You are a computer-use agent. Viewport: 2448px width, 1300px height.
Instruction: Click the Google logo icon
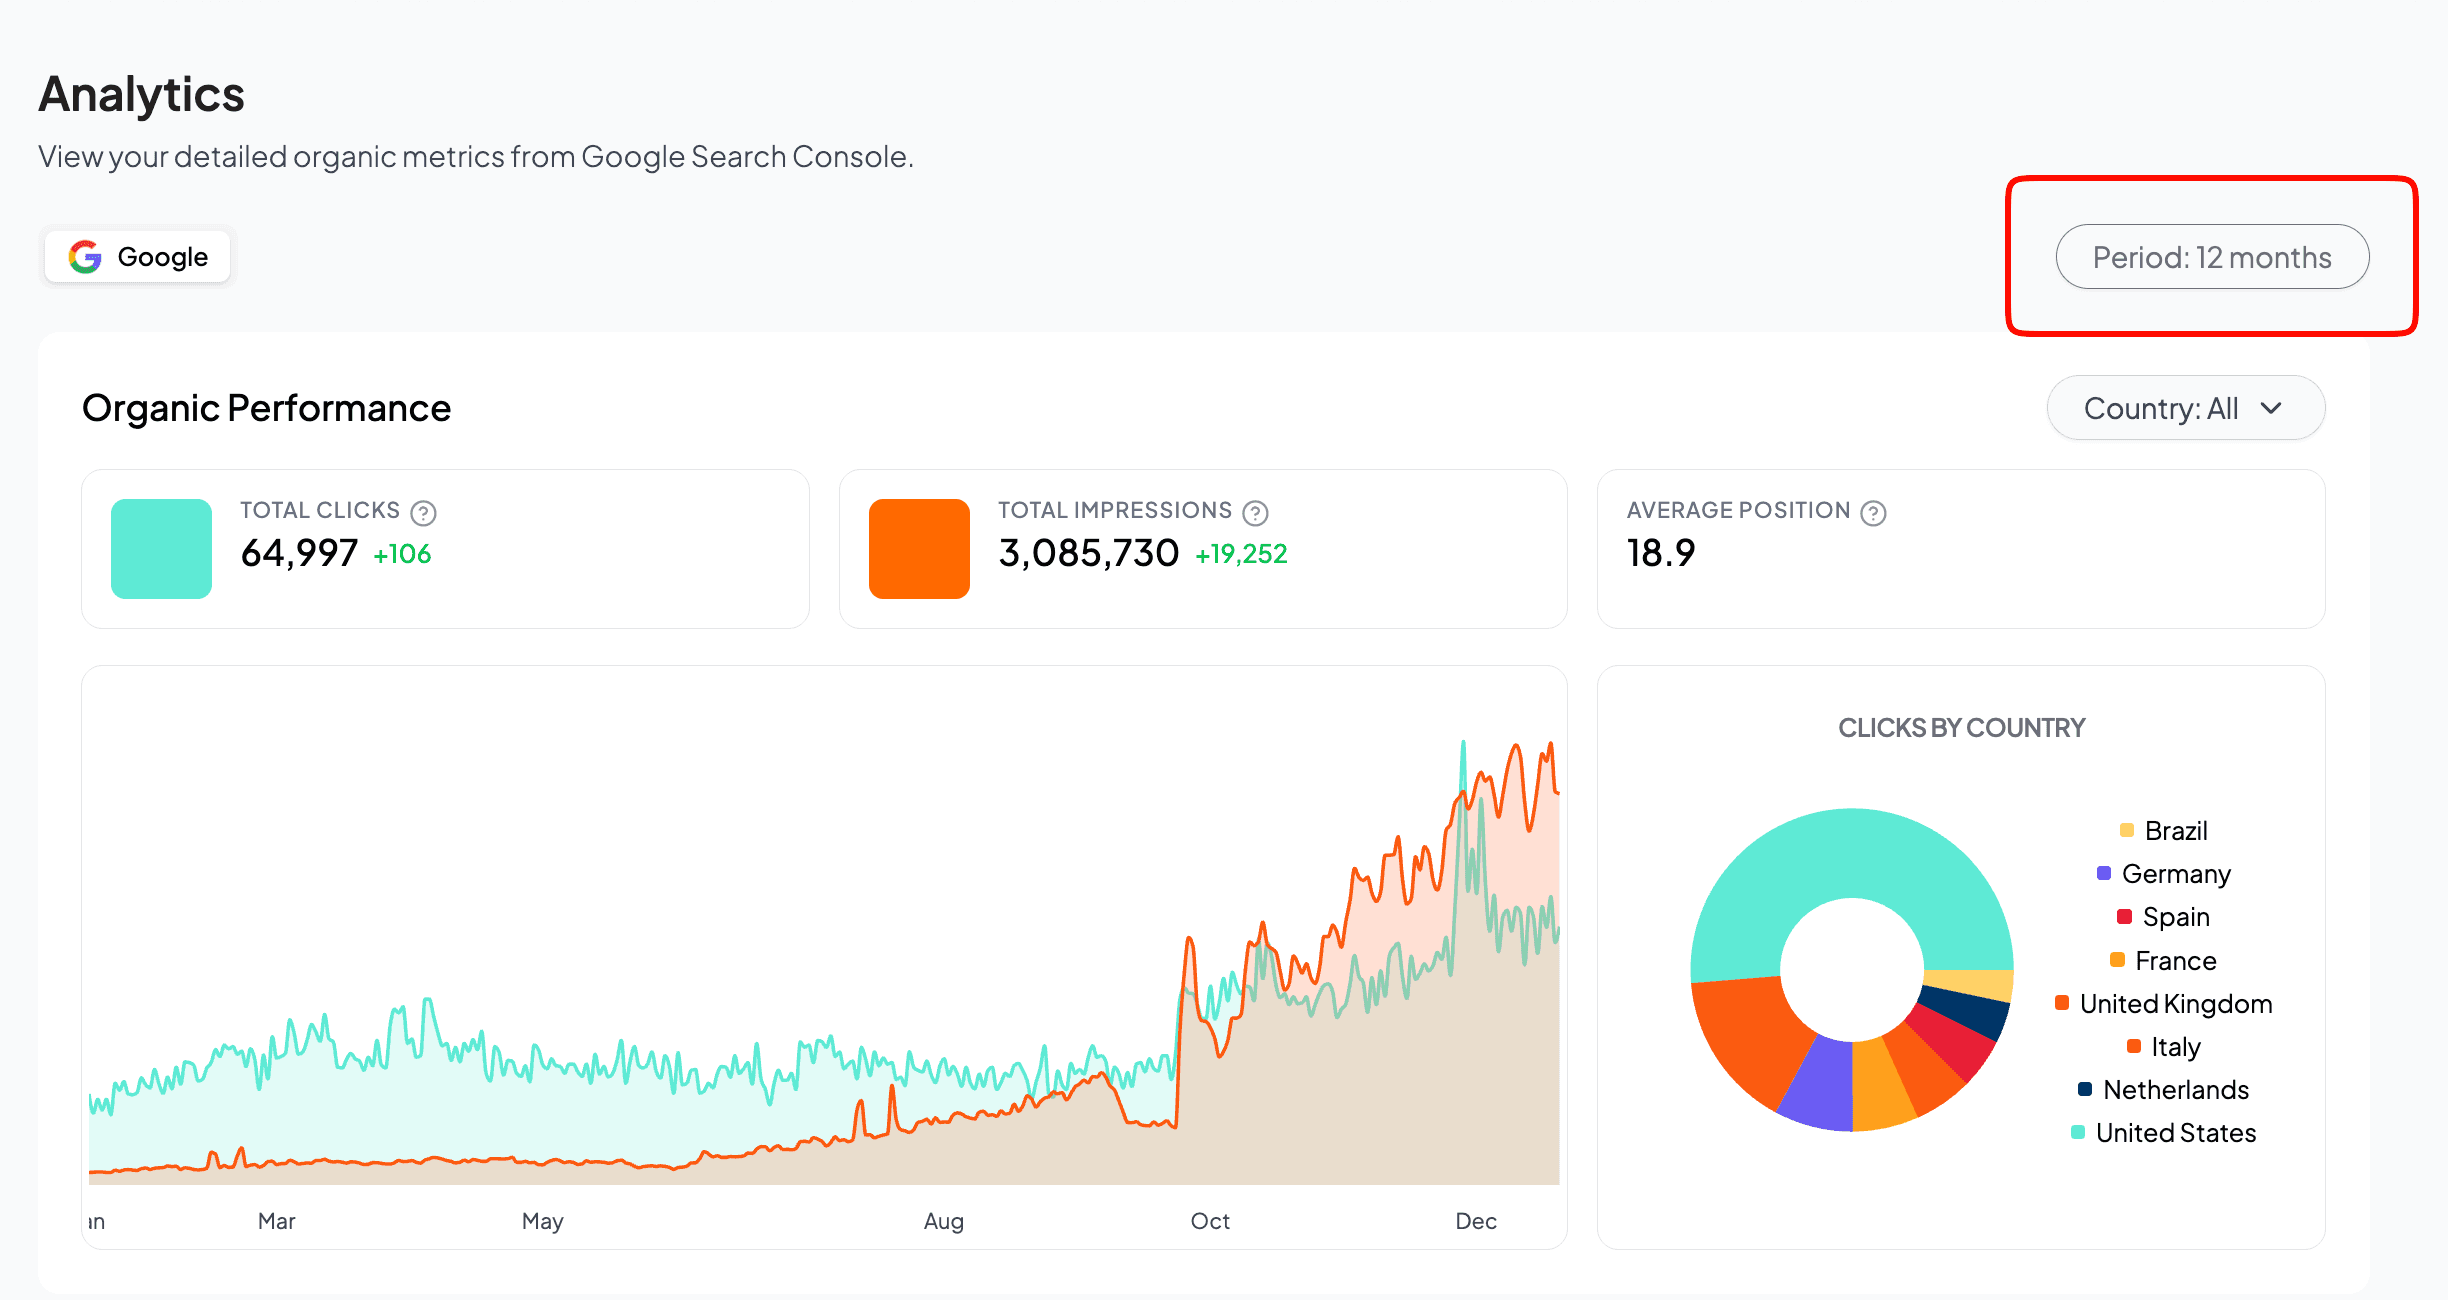coord(85,256)
